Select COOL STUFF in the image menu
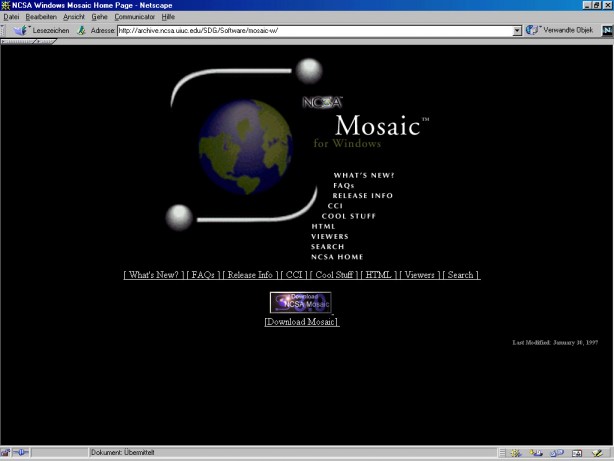 click(348, 216)
